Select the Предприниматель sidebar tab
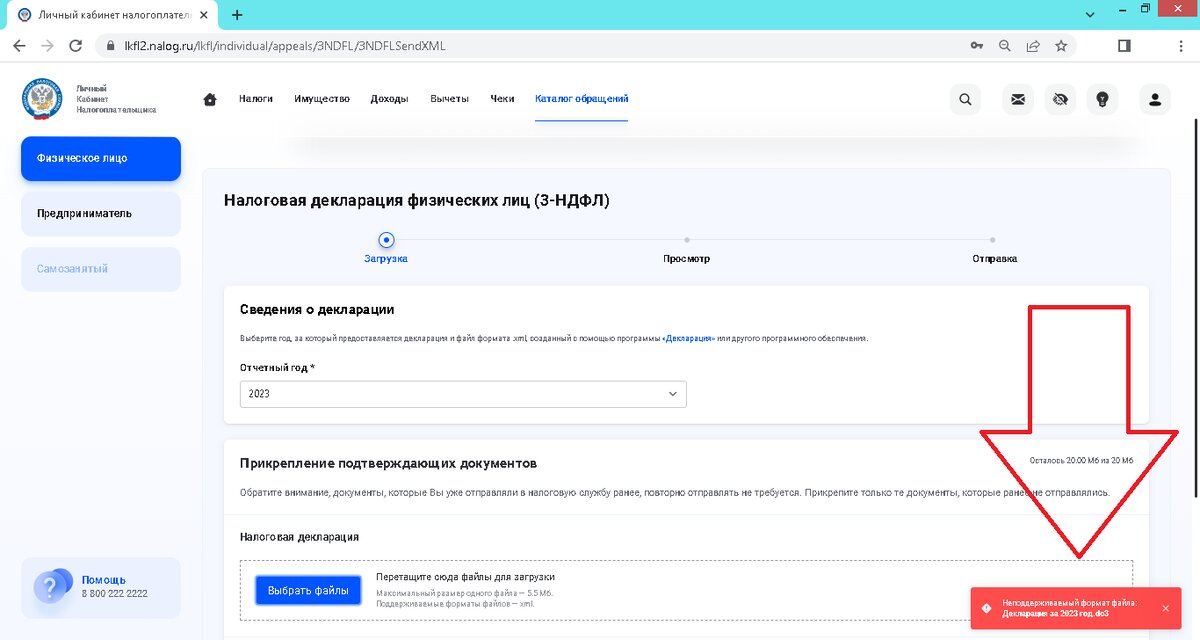This screenshot has width=1200, height=640. (x=101, y=214)
